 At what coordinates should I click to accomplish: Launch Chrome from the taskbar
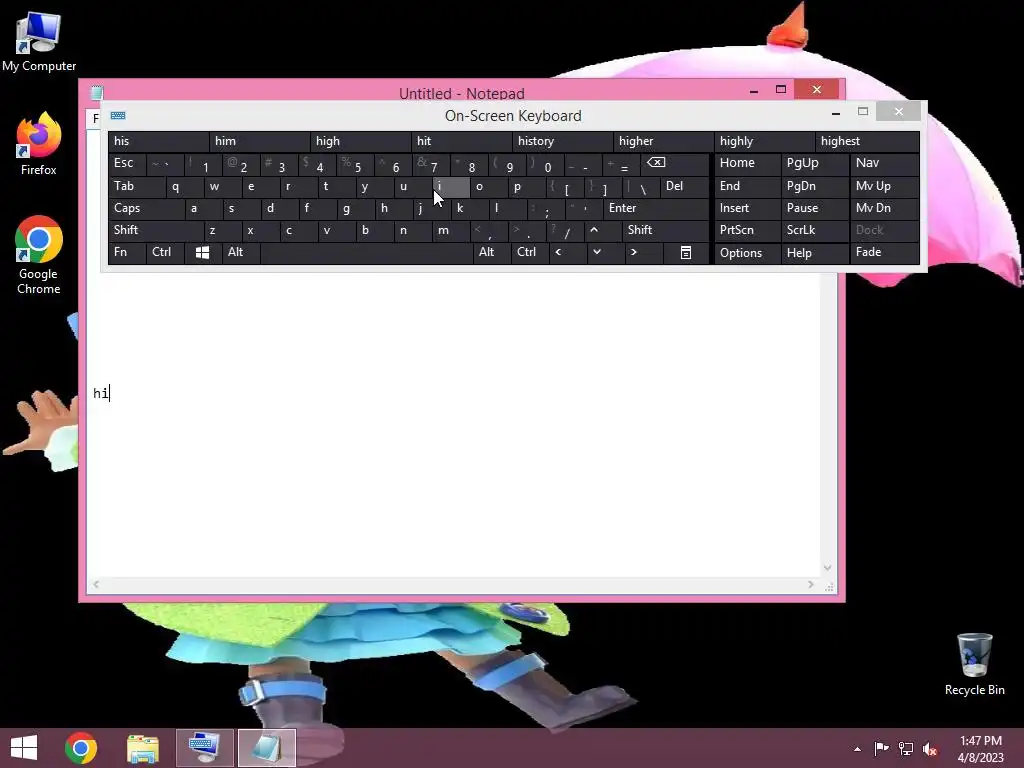pos(81,748)
